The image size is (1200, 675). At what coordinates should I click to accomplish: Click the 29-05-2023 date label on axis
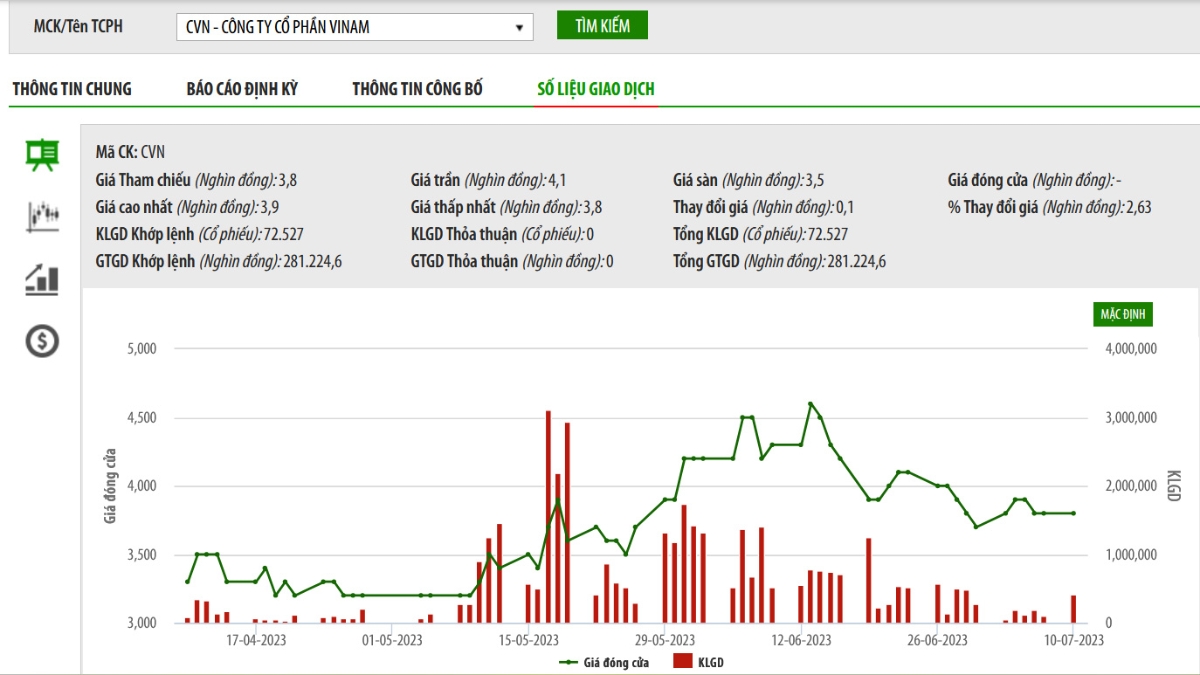coord(665,640)
